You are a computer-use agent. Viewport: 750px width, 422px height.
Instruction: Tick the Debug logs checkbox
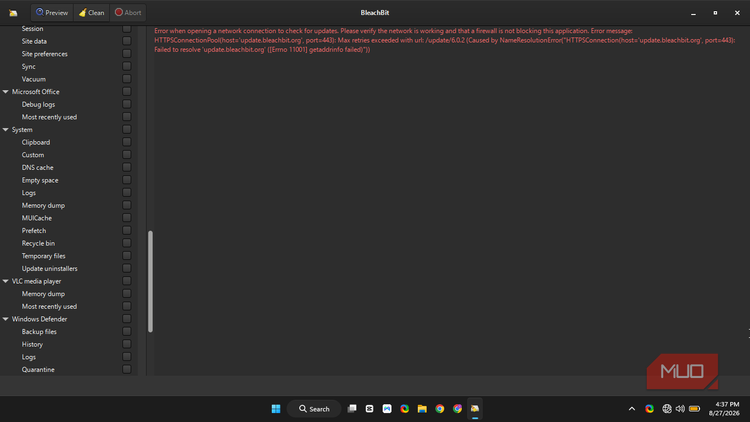pos(127,104)
